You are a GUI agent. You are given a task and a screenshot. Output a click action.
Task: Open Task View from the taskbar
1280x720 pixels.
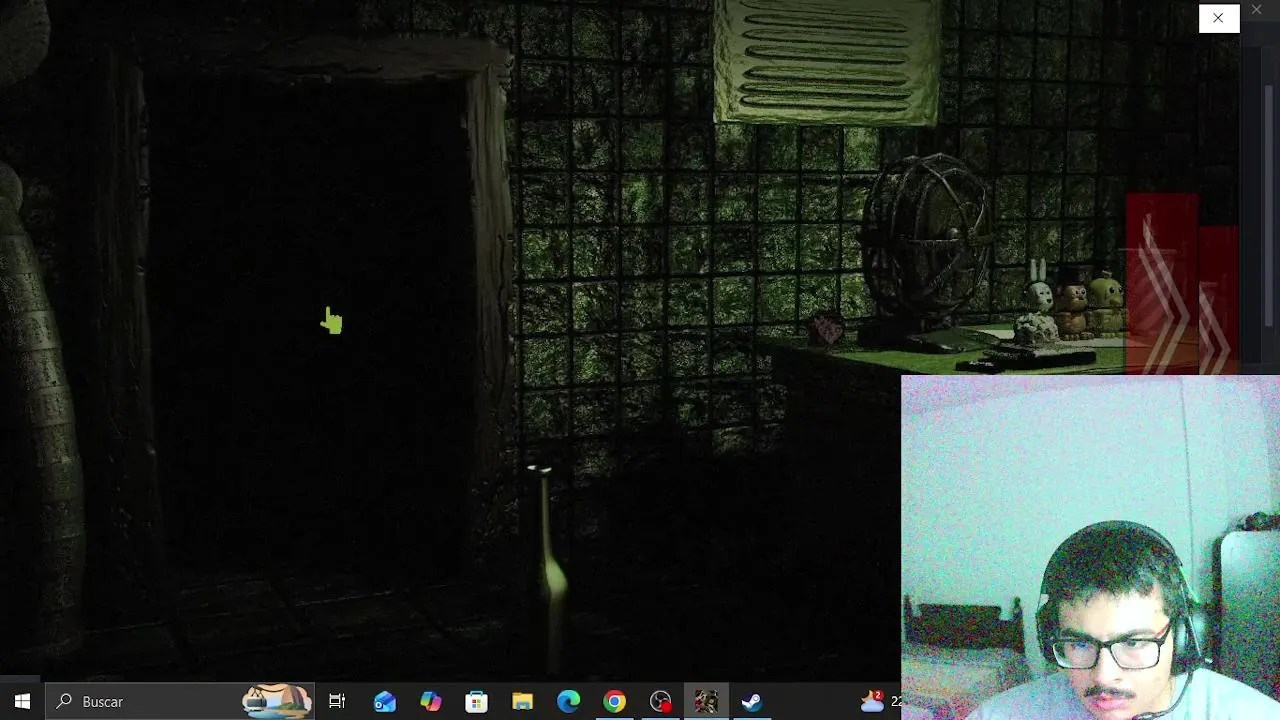pyautogui.click(x=337, y=701)
